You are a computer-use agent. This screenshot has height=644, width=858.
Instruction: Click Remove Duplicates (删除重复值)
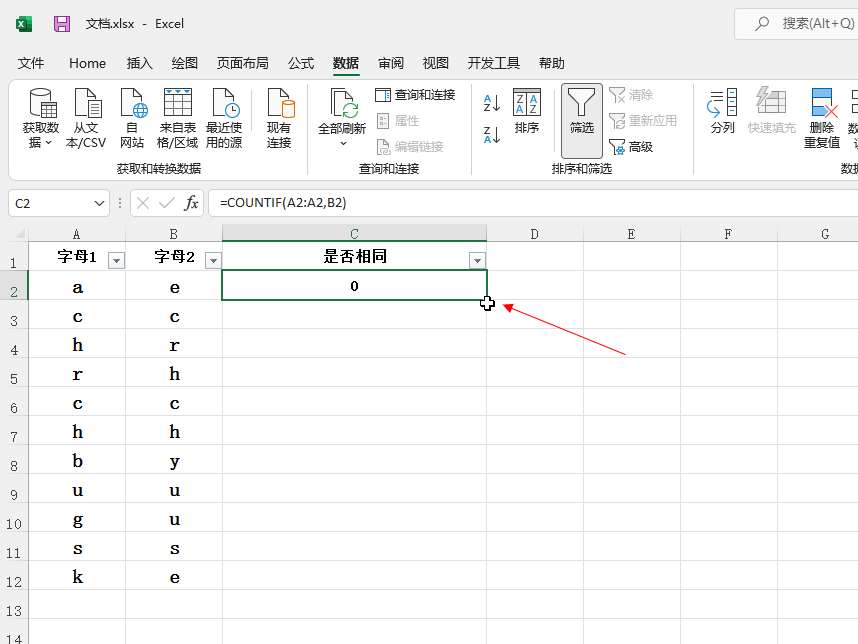(822, 118)
